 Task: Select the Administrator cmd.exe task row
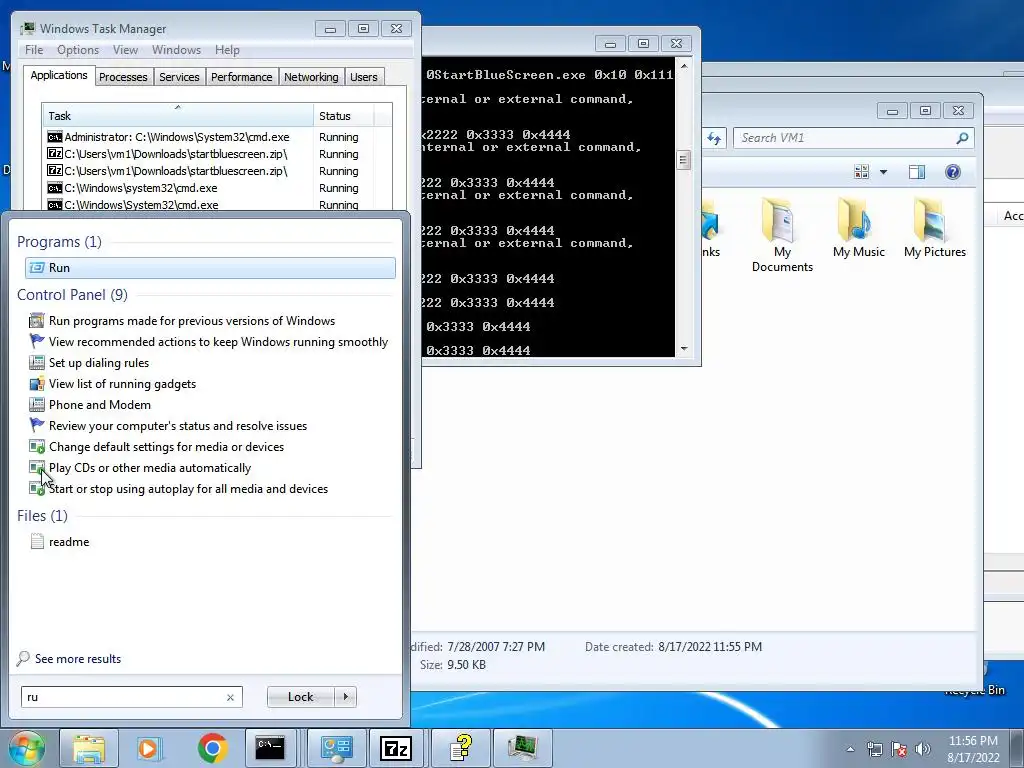pyautogui.click(x=217, y=137)
